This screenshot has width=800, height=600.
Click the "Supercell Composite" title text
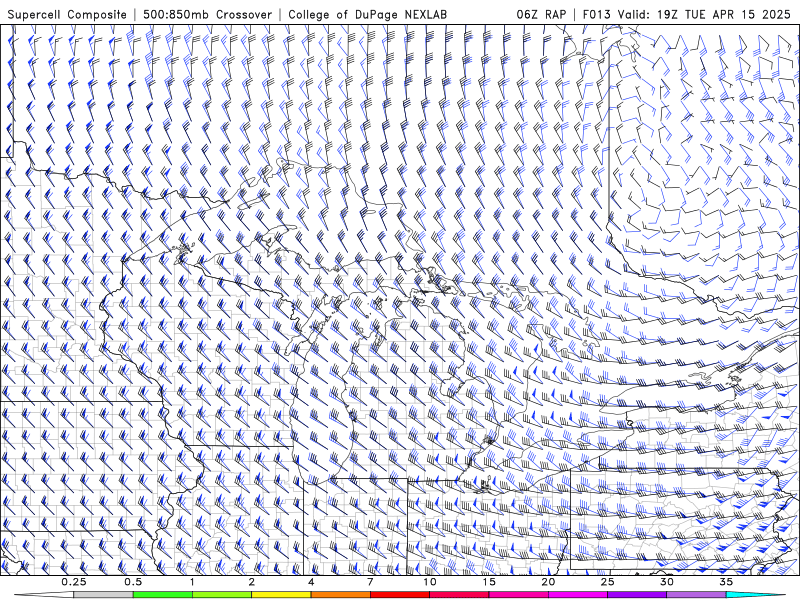pyautogui.click(x=67, y=14)
